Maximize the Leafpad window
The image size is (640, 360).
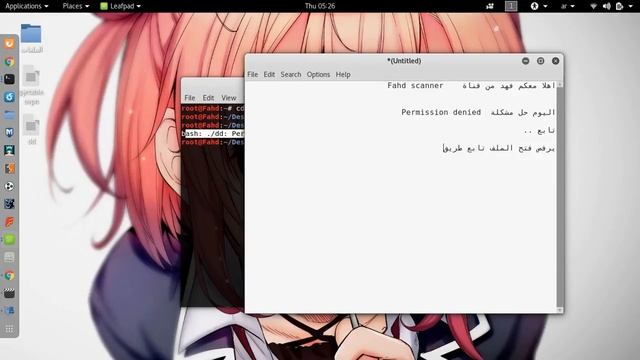tap(540, 61)
